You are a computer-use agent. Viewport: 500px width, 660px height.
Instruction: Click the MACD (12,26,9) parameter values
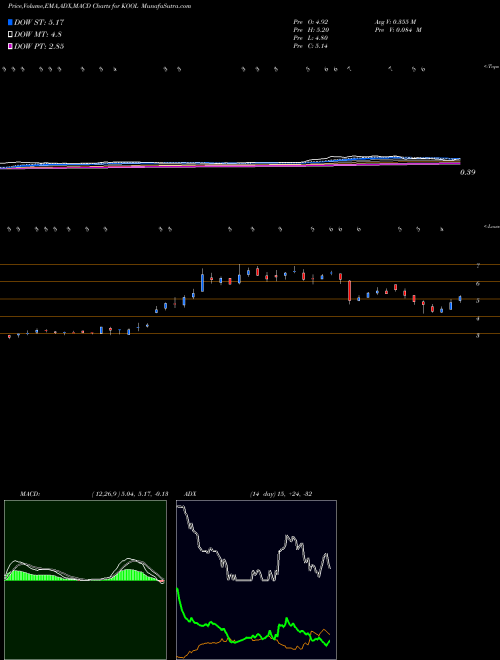point(130,494)
